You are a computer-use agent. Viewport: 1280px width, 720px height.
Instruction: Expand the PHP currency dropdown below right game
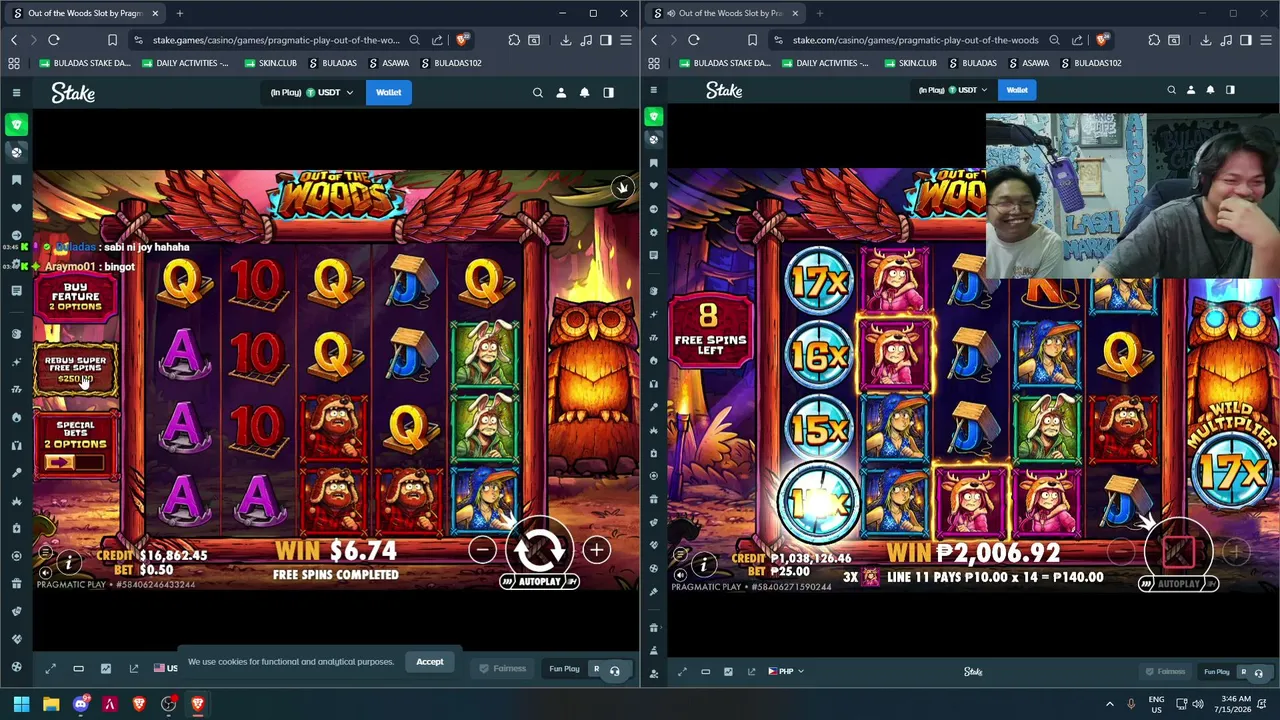coord(786,671)
